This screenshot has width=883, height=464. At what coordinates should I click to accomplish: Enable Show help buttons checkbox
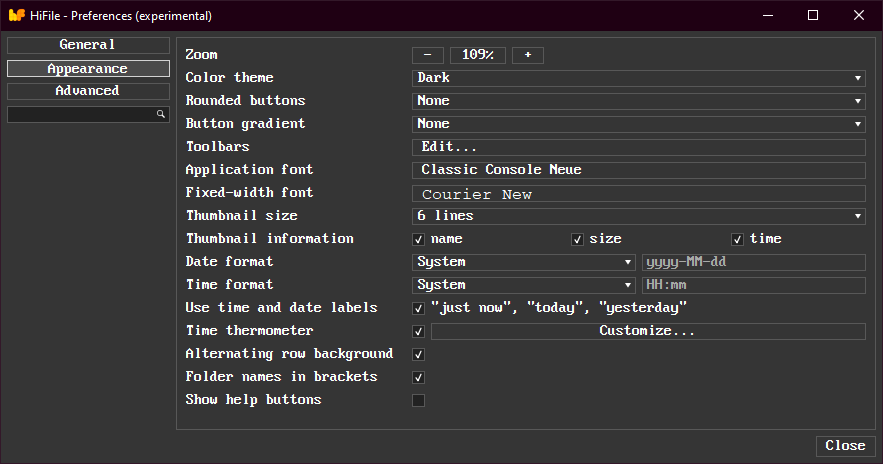pyautogui.click(x=419, y=401)
